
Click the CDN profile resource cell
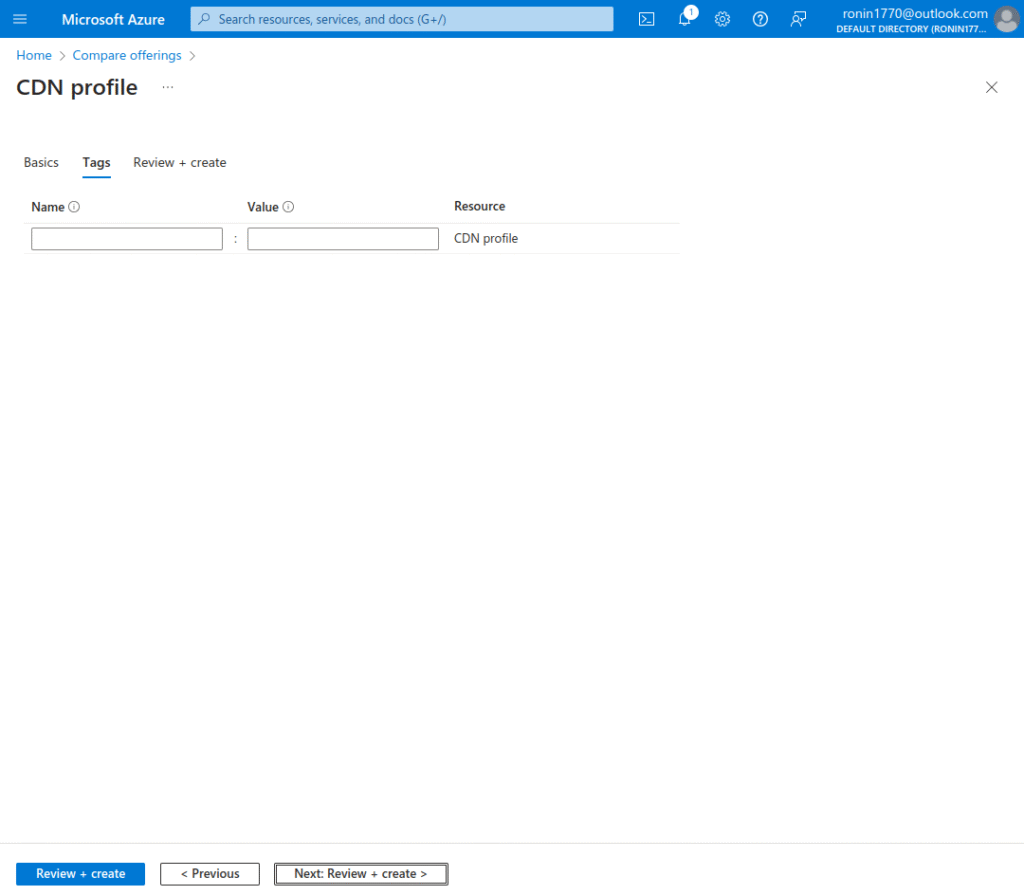[x=486, y=238]
